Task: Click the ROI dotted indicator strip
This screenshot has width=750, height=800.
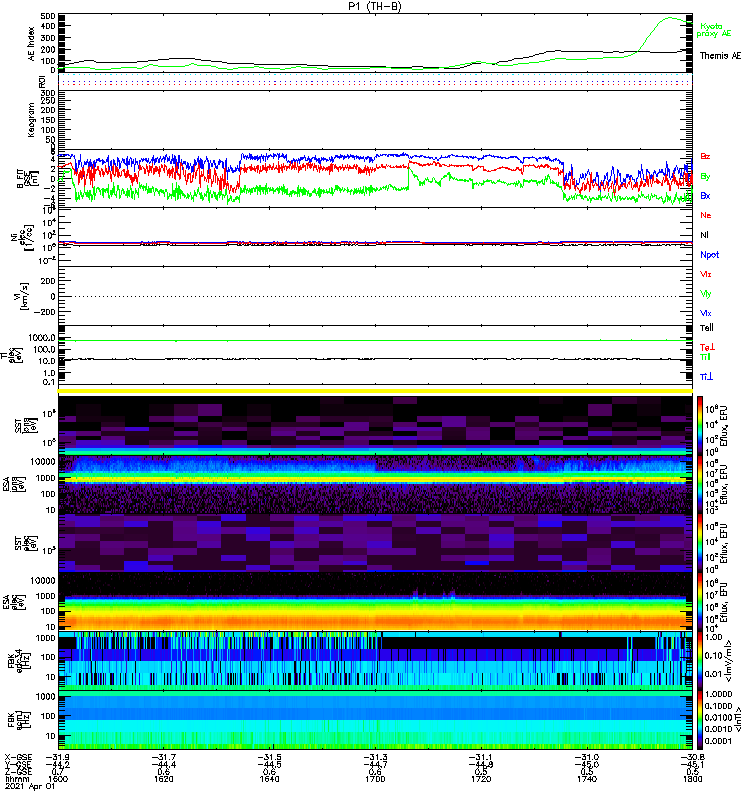Action: coord(375,80)
